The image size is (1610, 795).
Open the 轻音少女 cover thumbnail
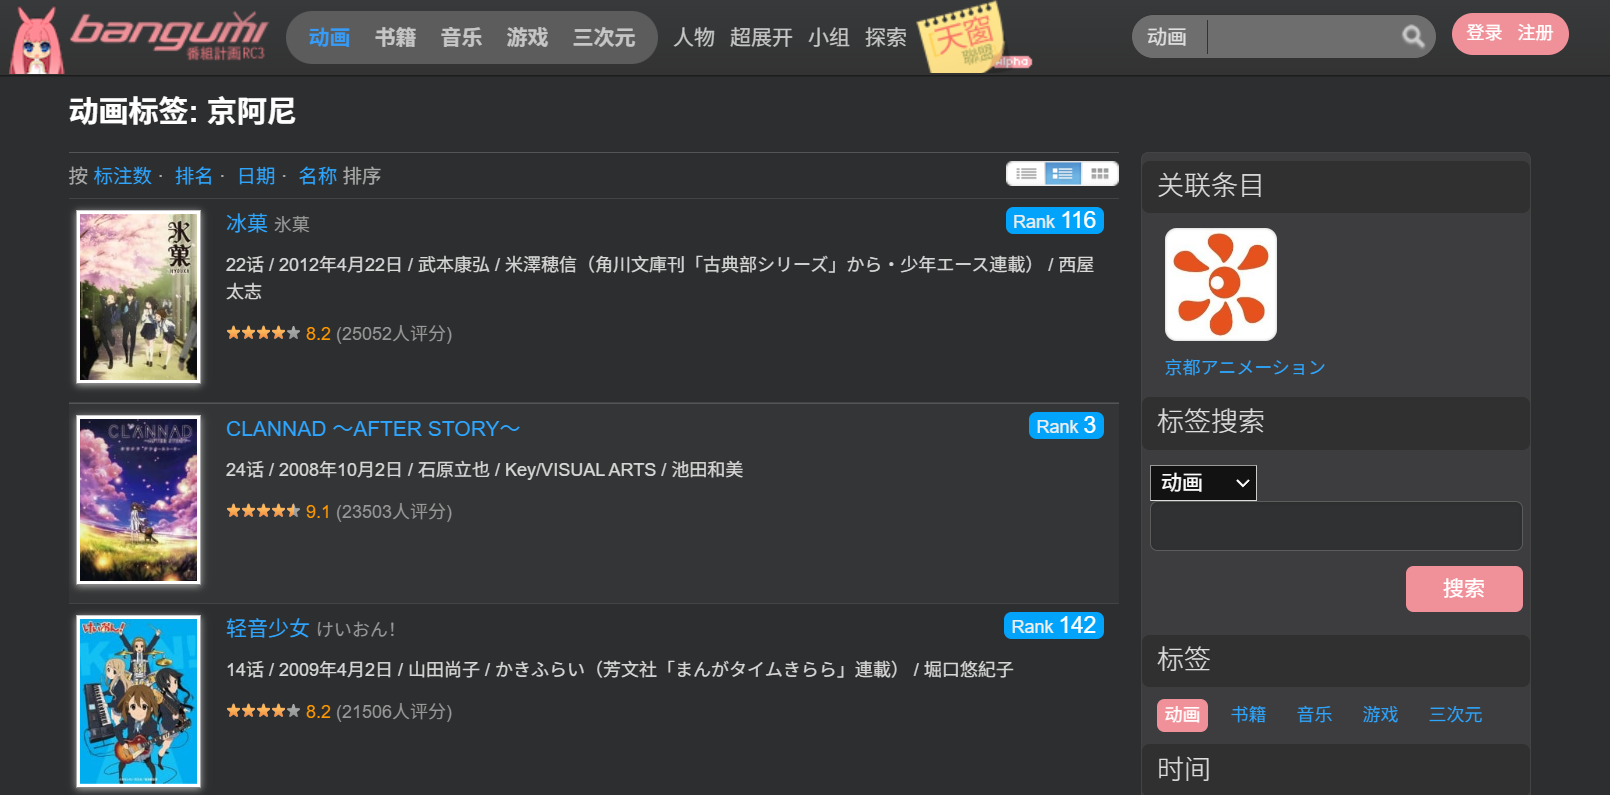pyautogui.click(x=139, y=701)
